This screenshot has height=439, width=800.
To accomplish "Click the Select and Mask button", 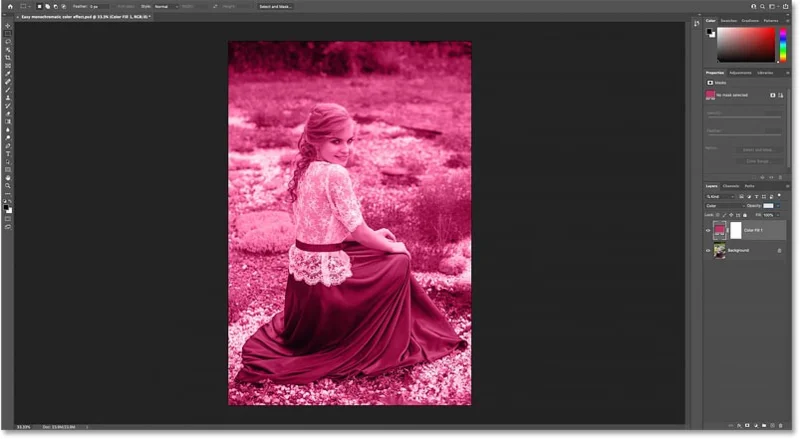I will pos(276,7).
